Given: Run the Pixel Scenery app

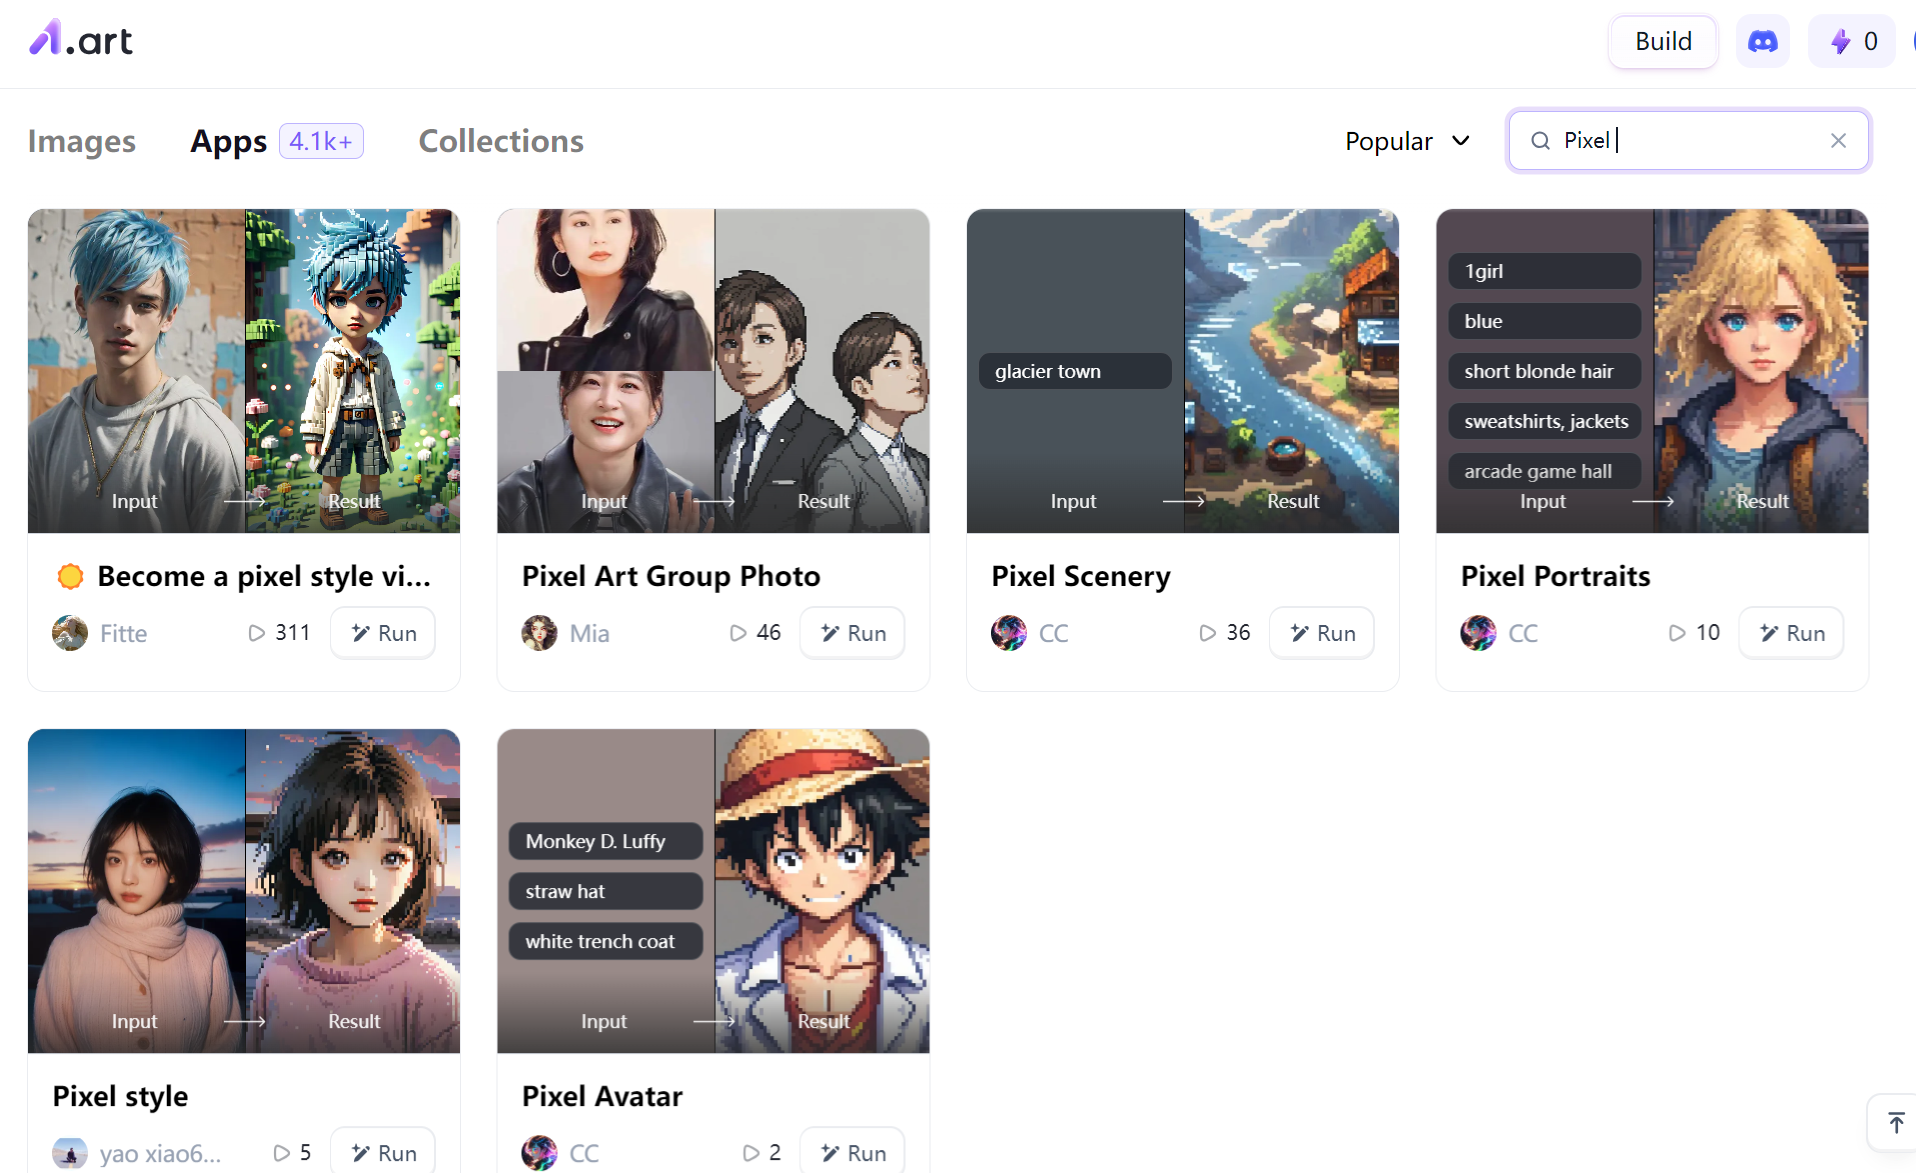Looking at the screenshot, I should pos(1322,633).
